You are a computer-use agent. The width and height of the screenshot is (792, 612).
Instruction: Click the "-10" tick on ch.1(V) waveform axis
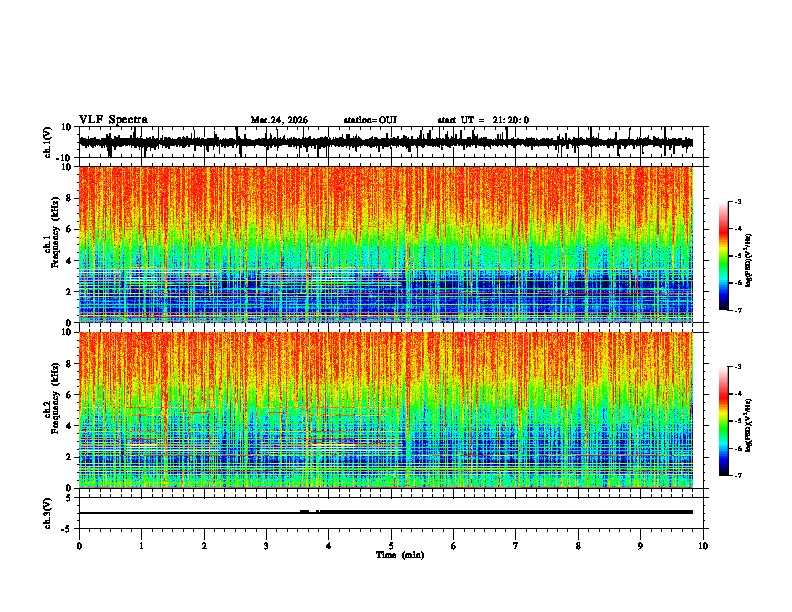[x=65, y=158]
